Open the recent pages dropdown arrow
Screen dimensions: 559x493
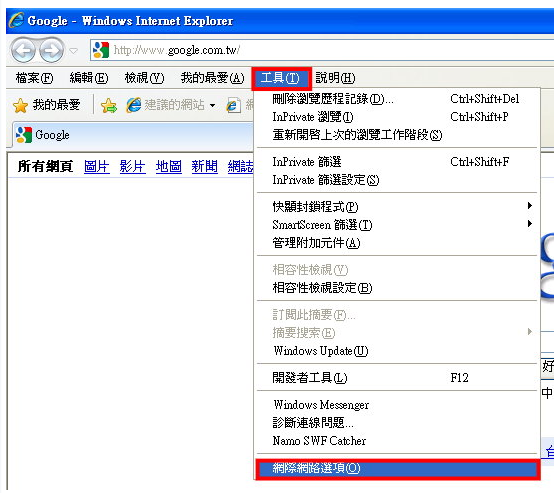coord(73,51)
